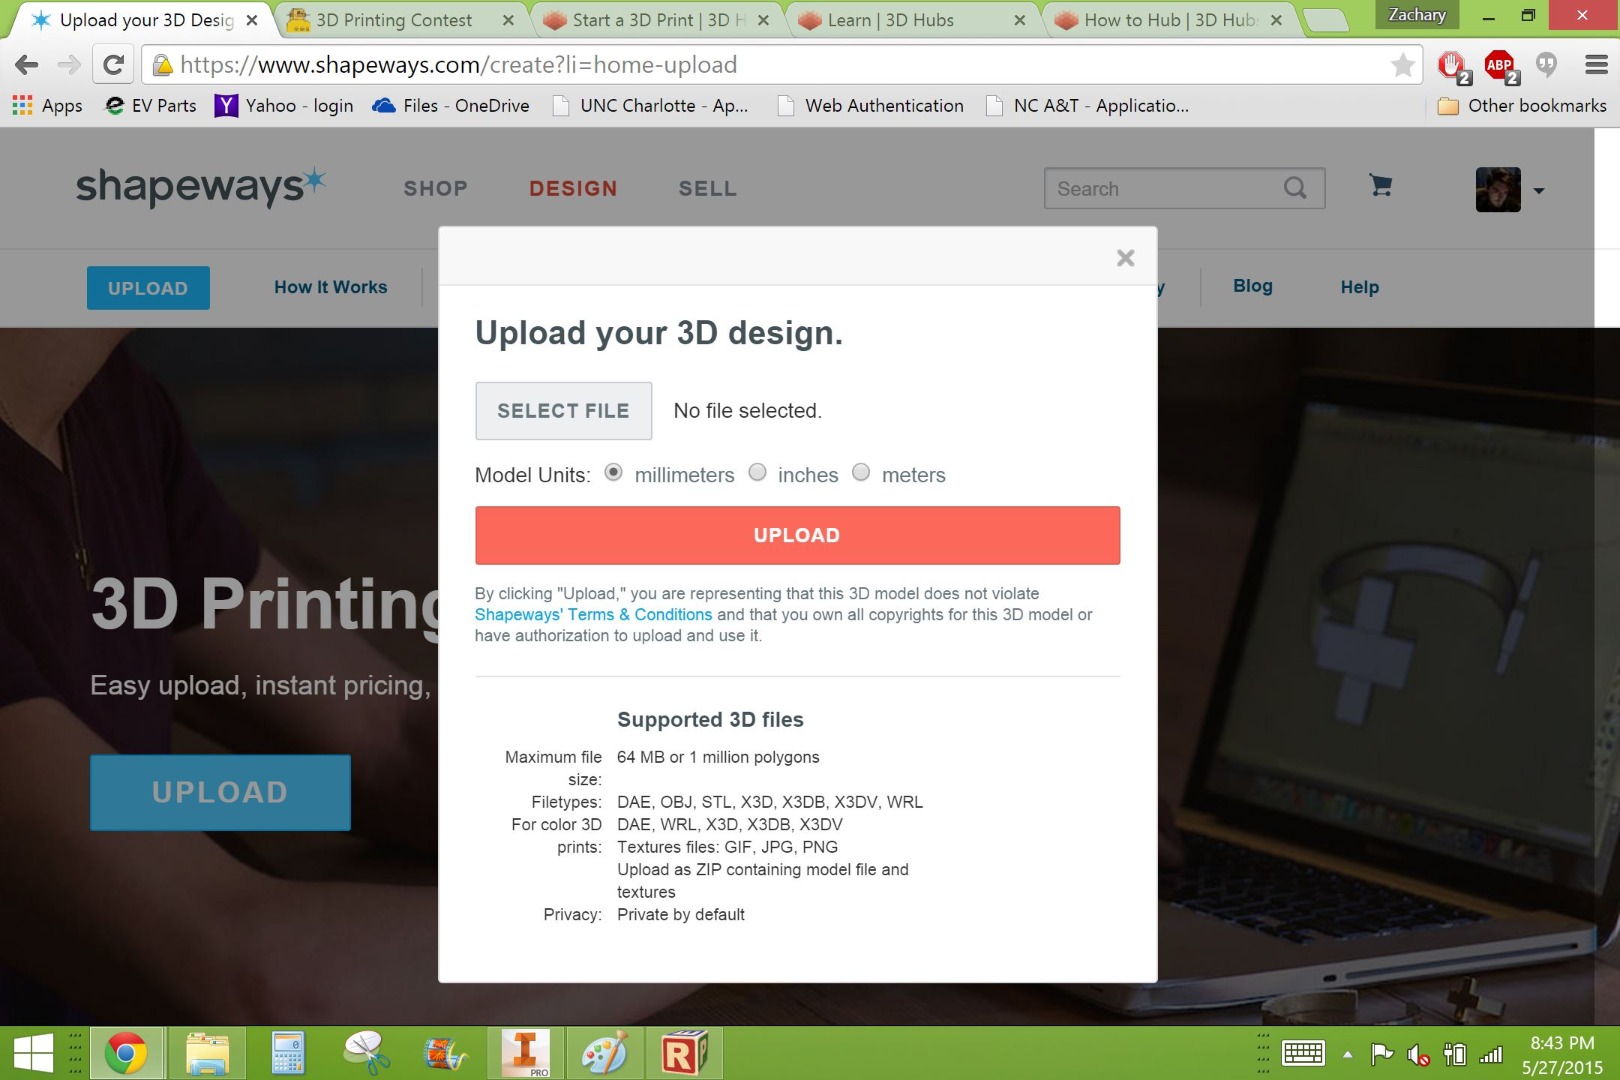Close the Upload your 3D Design tab

point(252,20)
